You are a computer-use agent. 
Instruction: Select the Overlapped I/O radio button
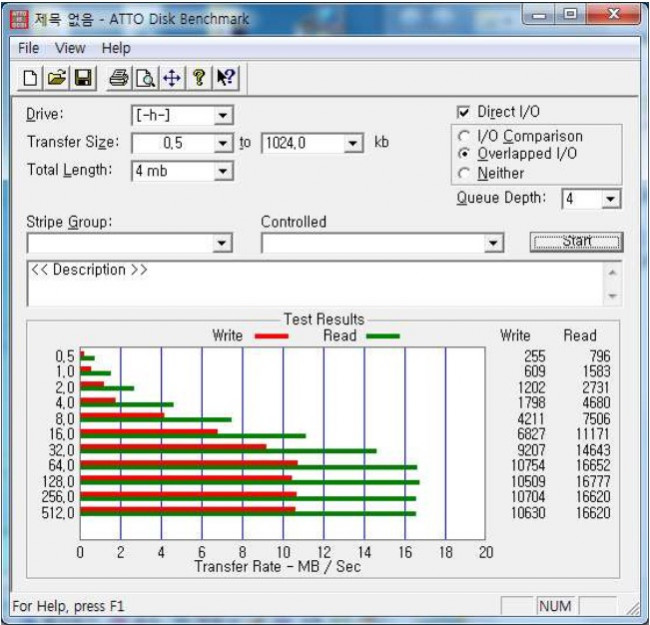463,154
